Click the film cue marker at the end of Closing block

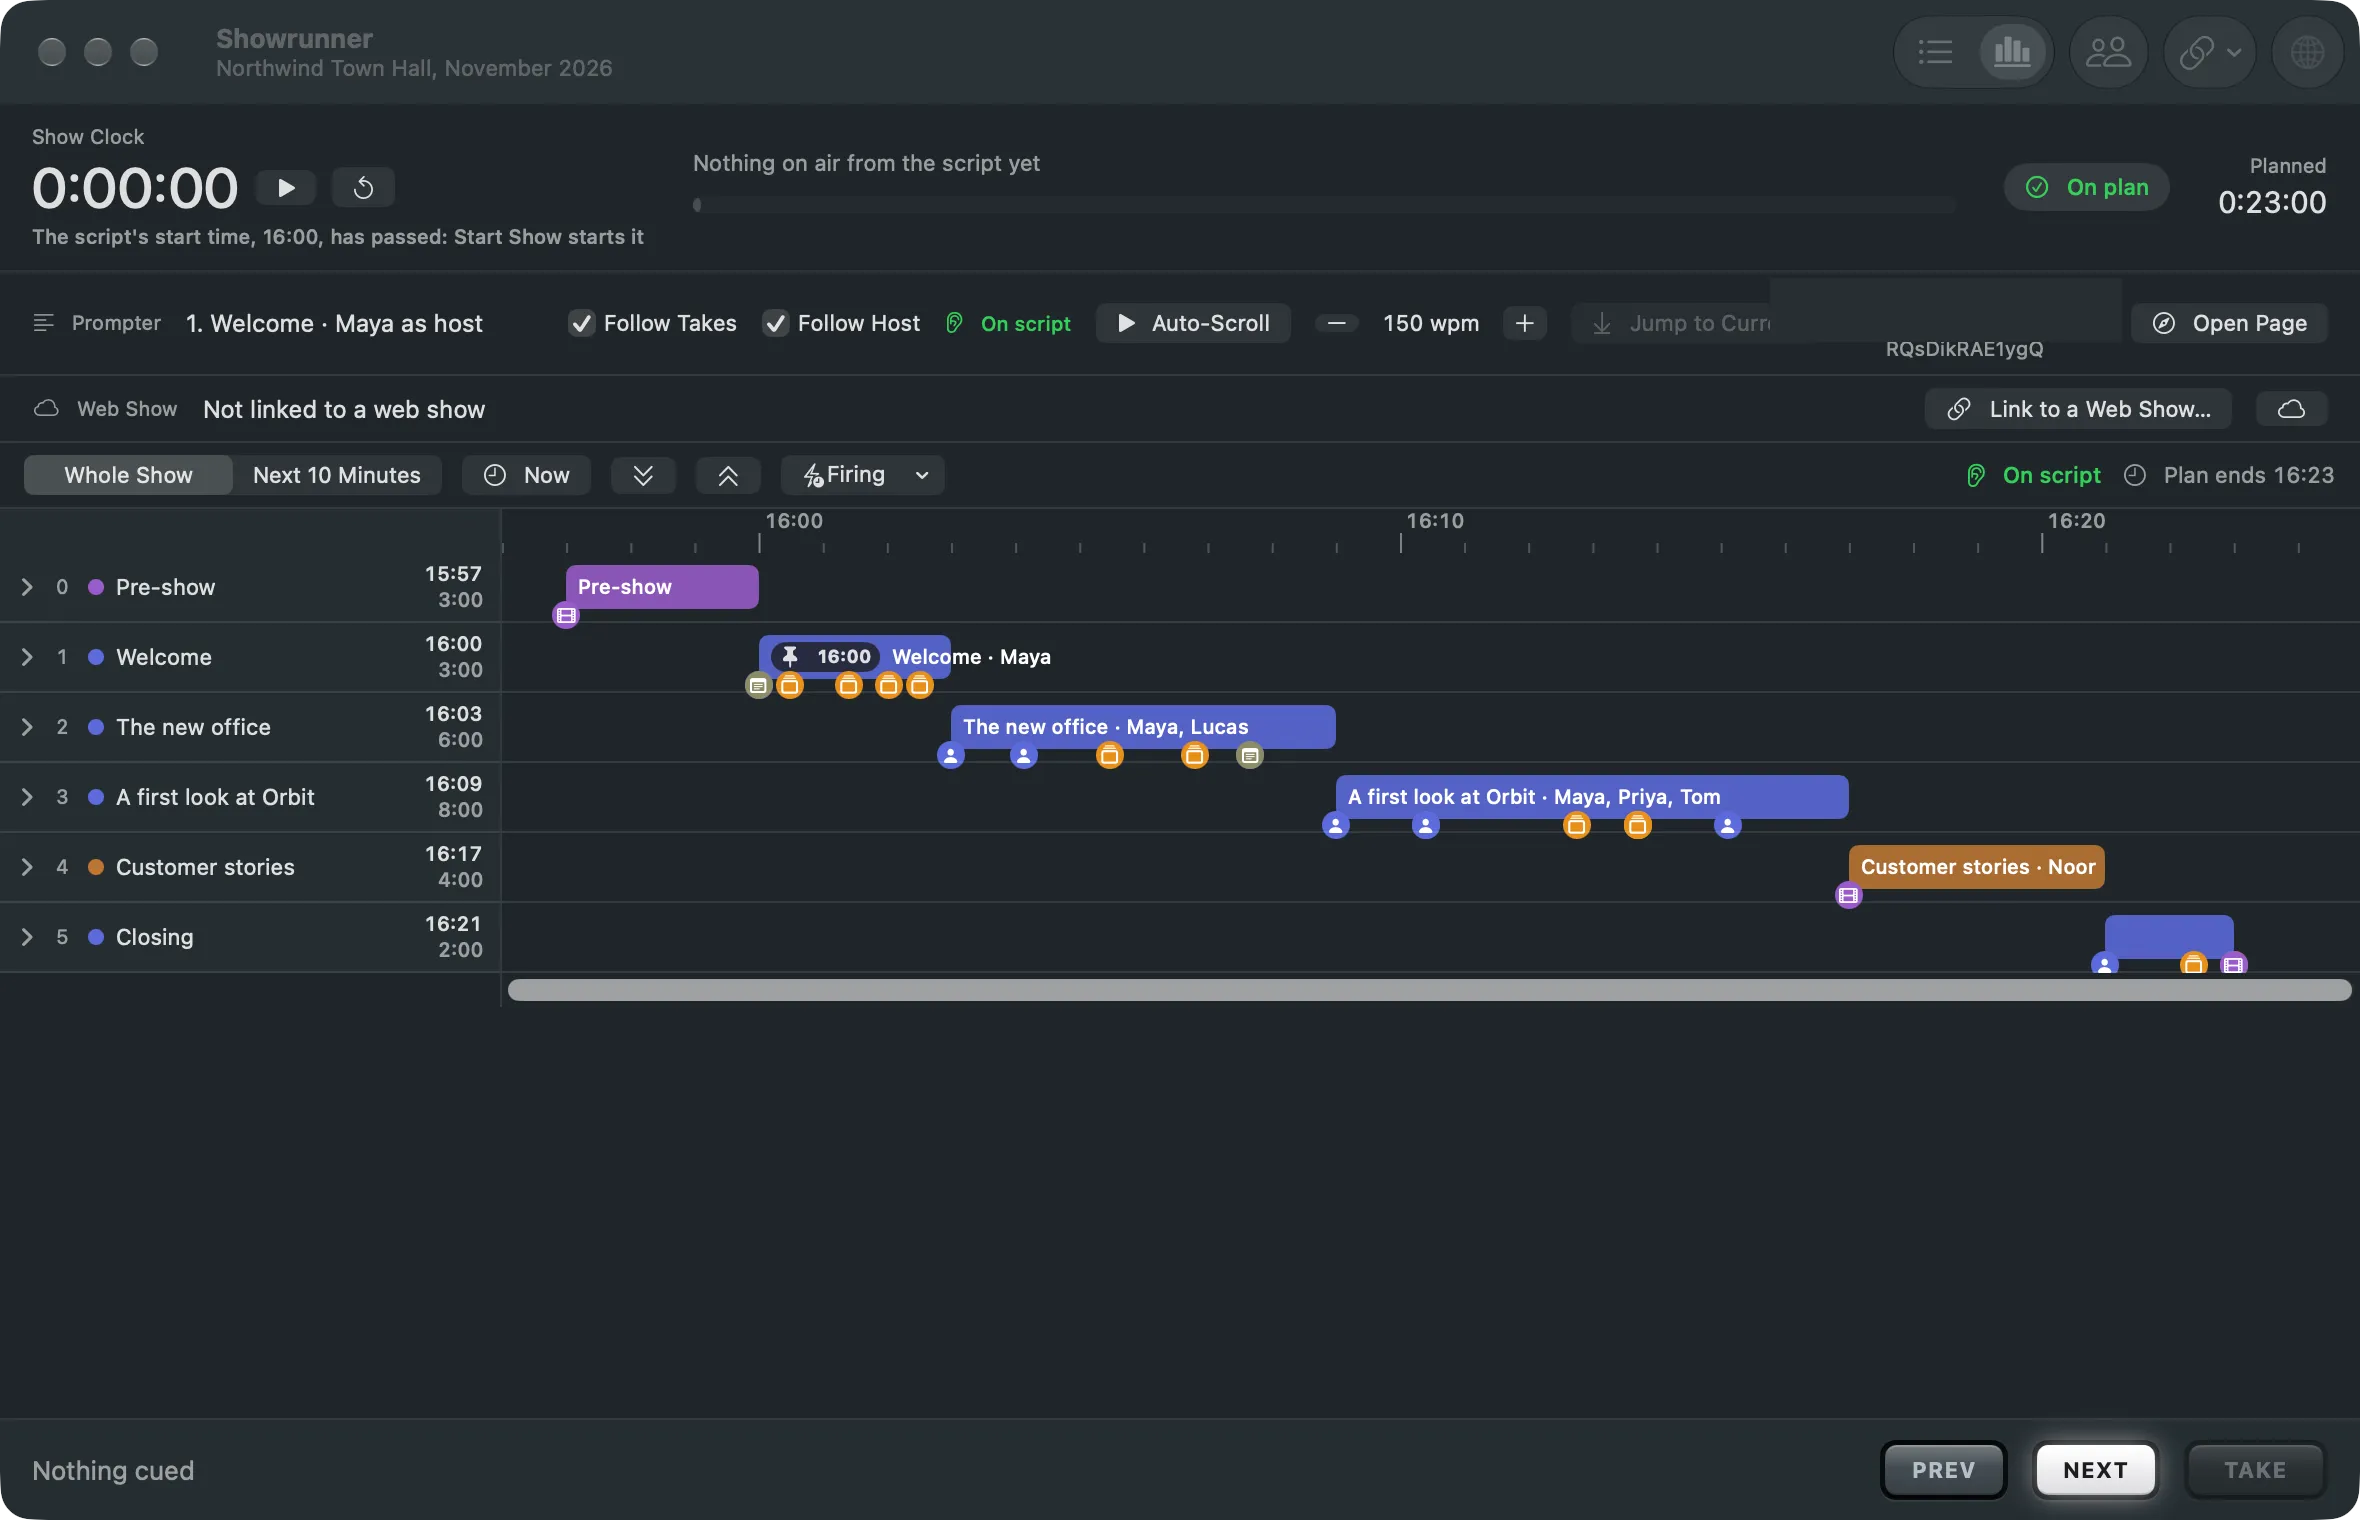click(2233, 965)
